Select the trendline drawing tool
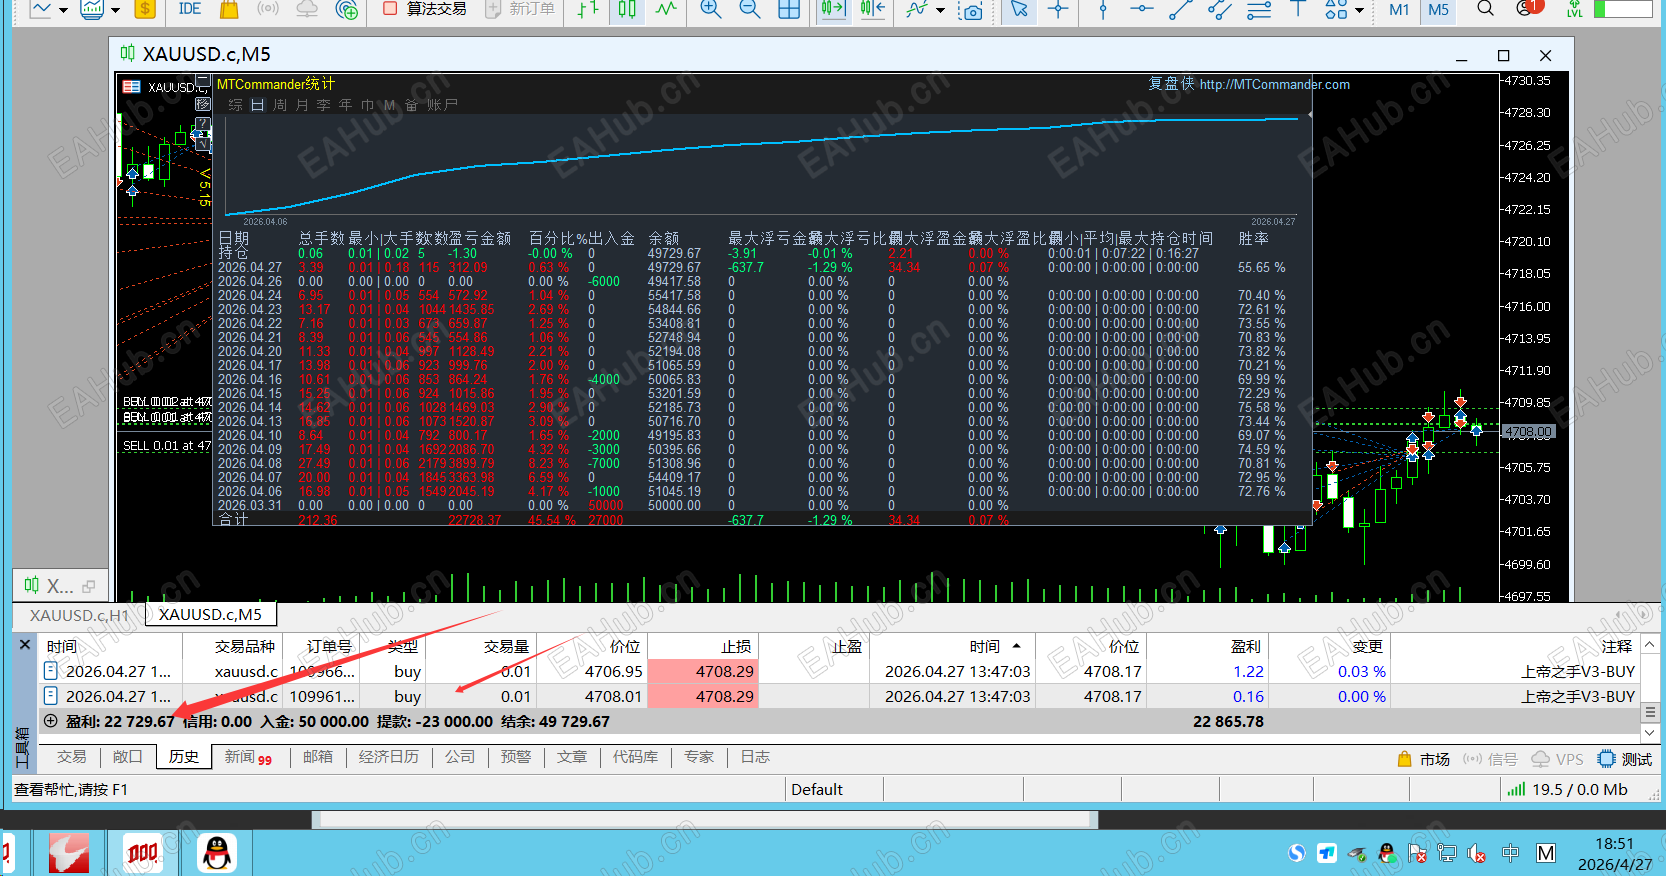This screenshot has width=1666, height=876. [x=1181, y=9]
